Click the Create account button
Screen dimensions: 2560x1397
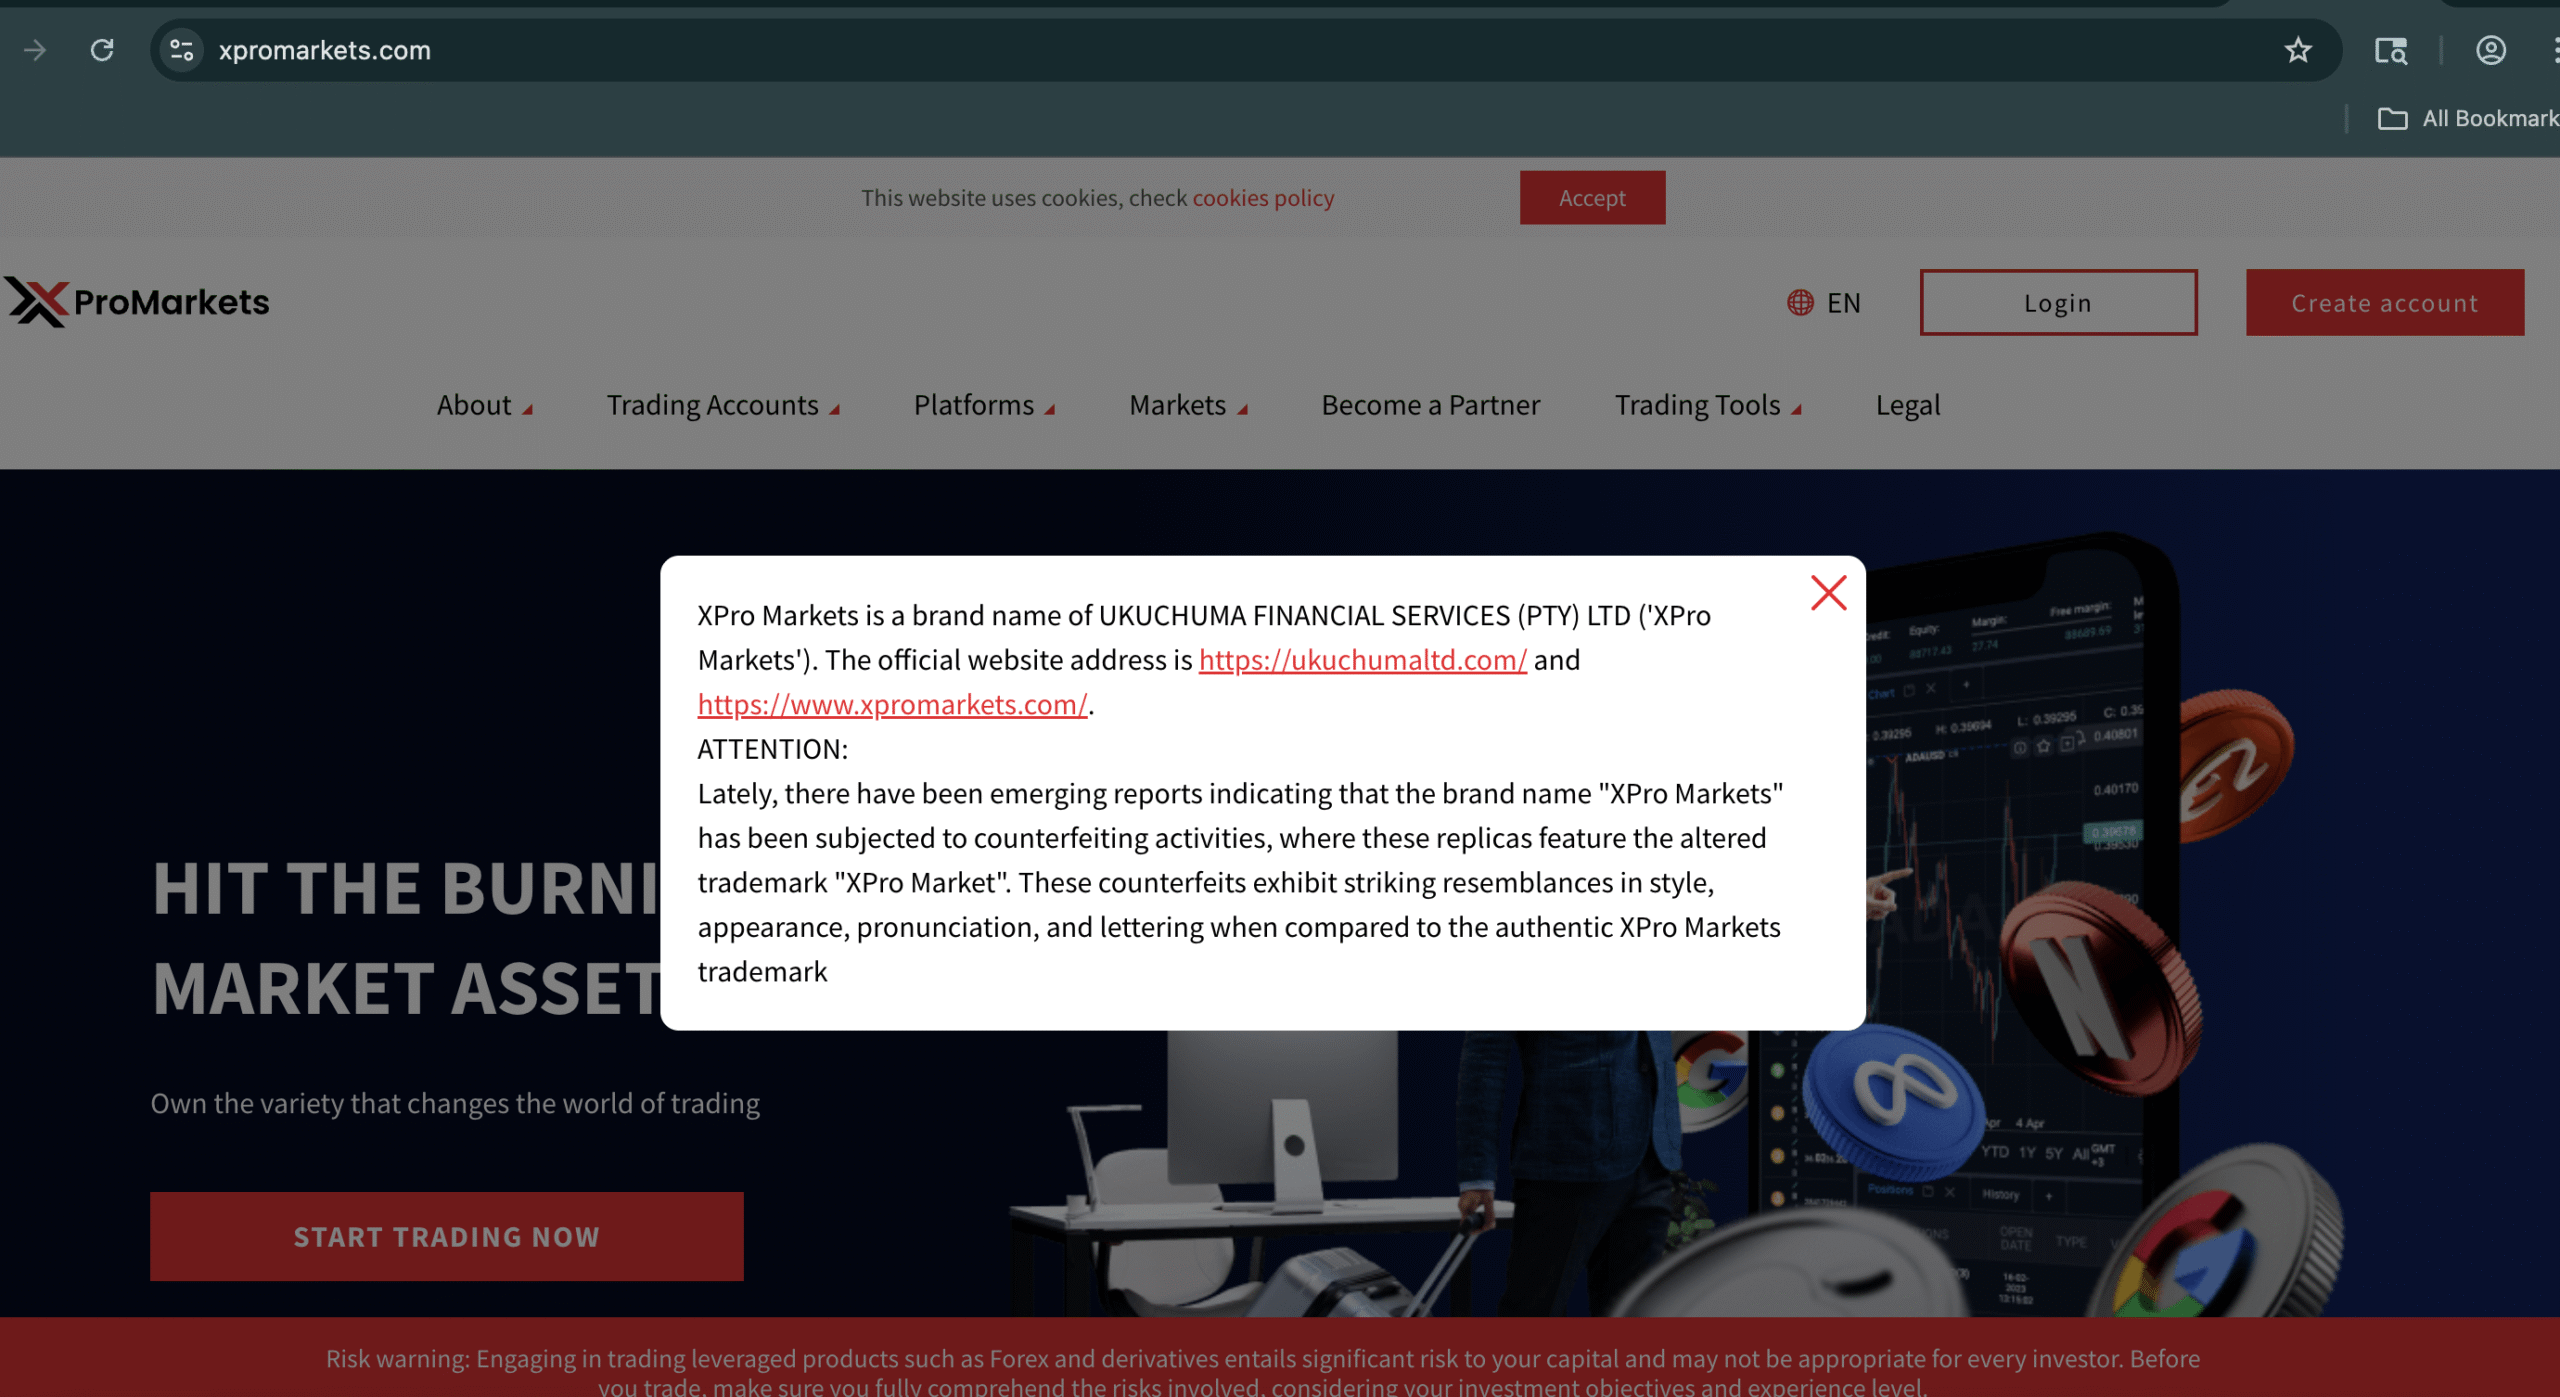pyautogui.click(x=2384, y=303)
